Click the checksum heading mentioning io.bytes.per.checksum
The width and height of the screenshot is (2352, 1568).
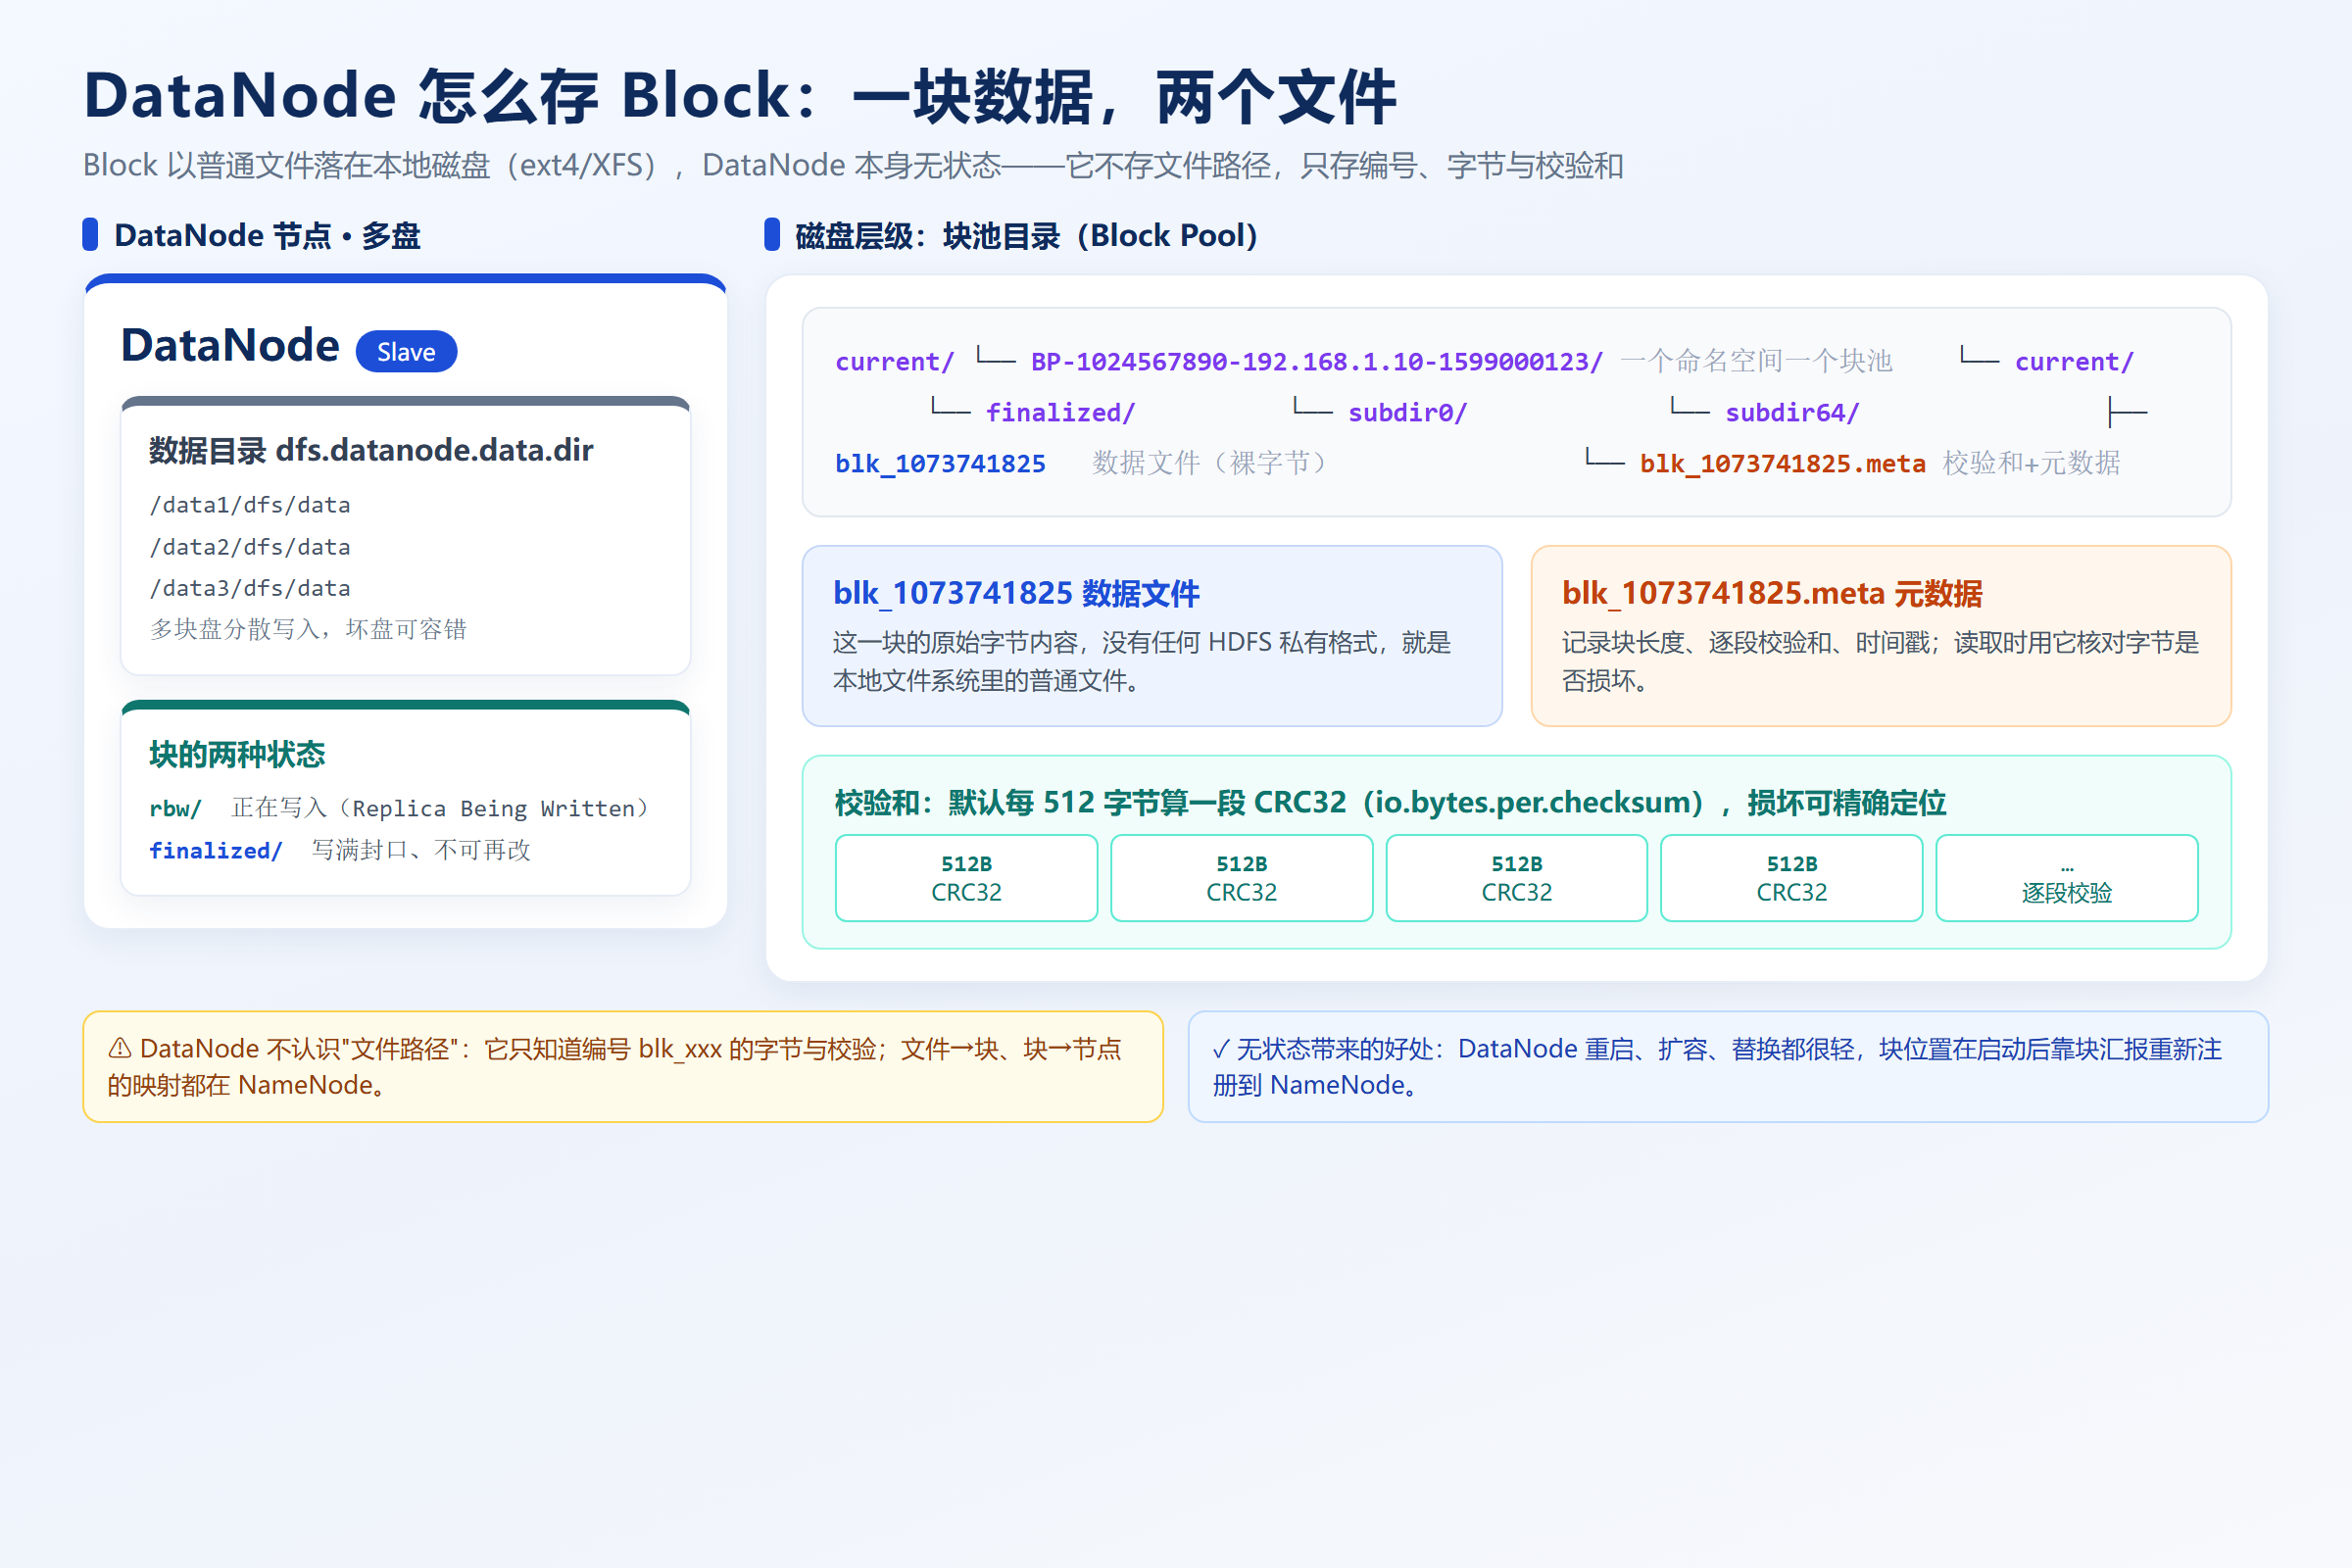pos(1390,803)
